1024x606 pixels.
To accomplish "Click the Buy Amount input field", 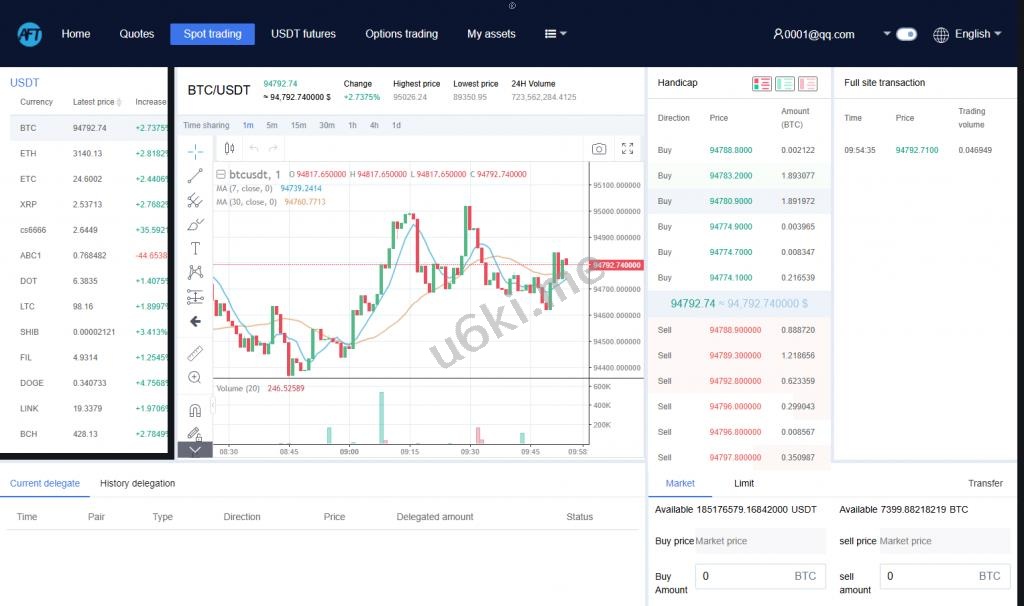I will pos(745,576).
